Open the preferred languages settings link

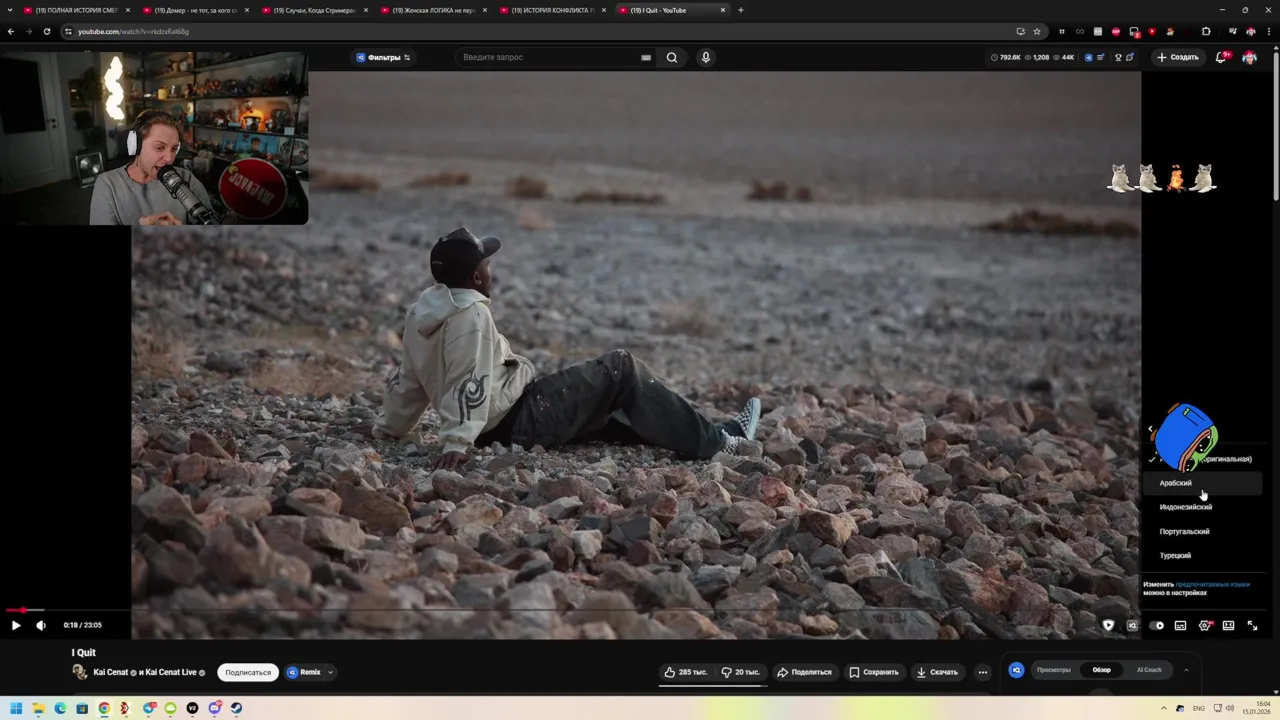1213,584
